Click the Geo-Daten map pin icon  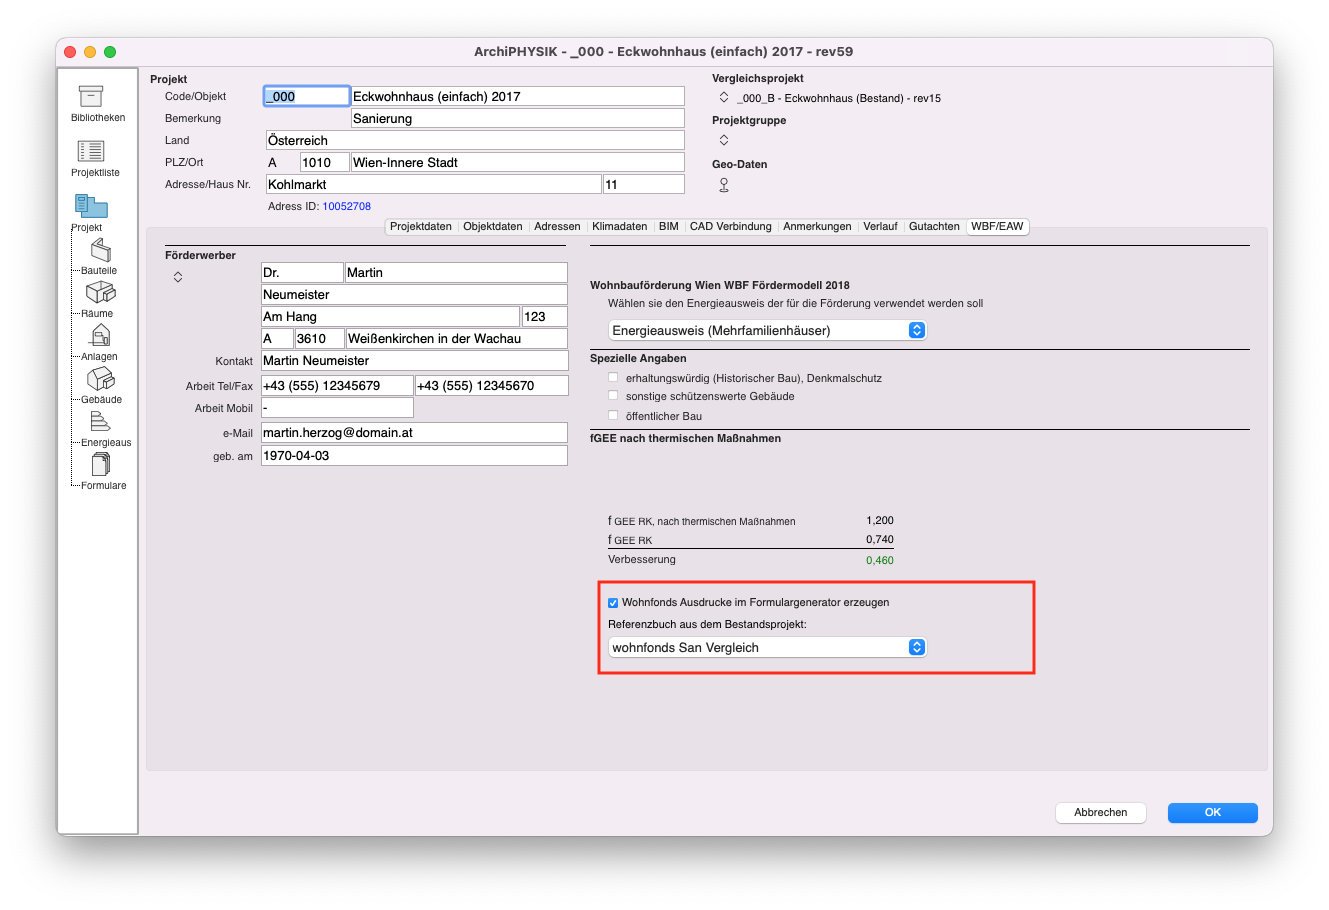(724, 185)
